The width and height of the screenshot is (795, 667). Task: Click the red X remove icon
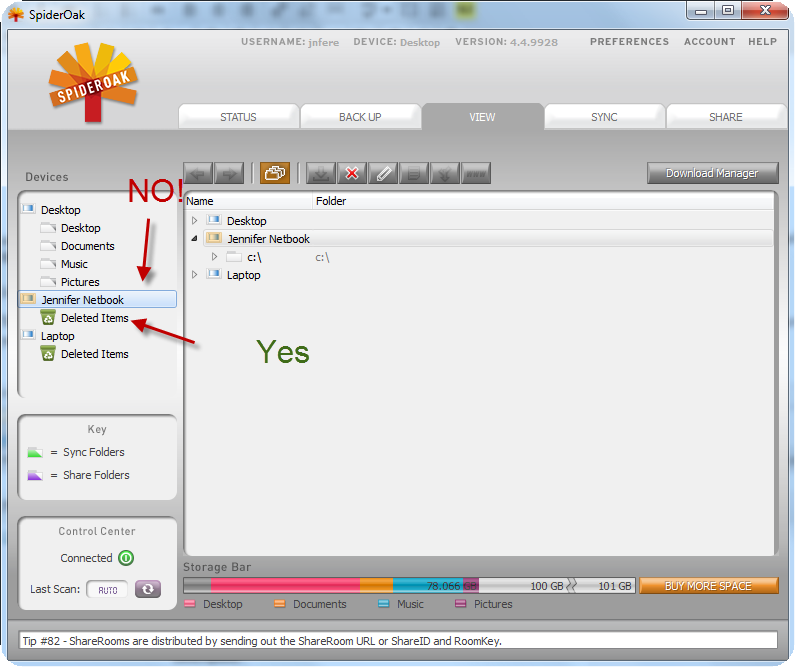(x=352, y=174)
